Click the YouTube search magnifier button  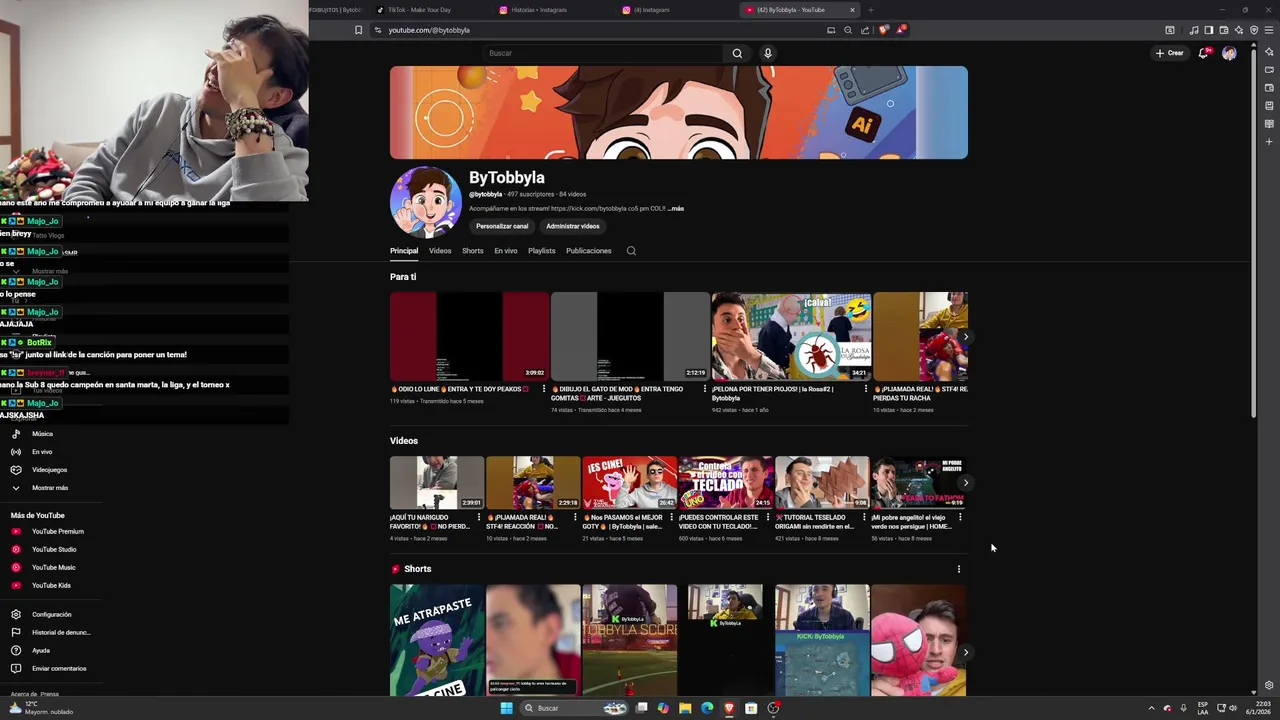click(737, 53)
